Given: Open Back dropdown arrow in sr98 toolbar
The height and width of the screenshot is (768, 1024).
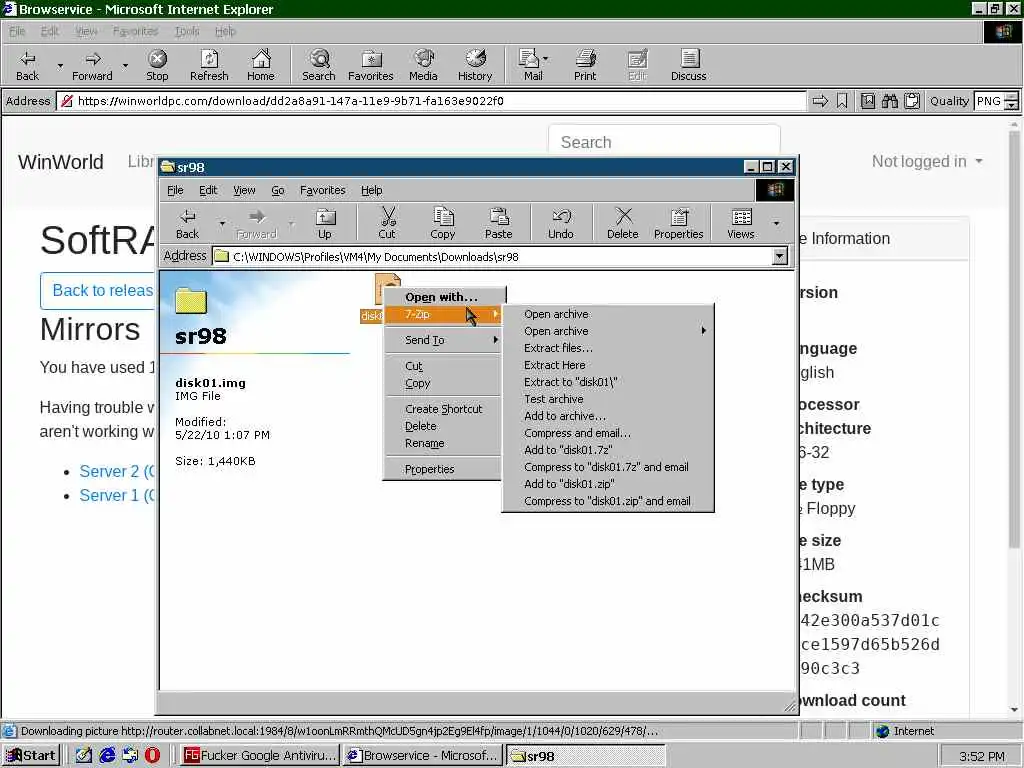Looking at the screenshot, I should pyautogui.click(x=222, y=224).
